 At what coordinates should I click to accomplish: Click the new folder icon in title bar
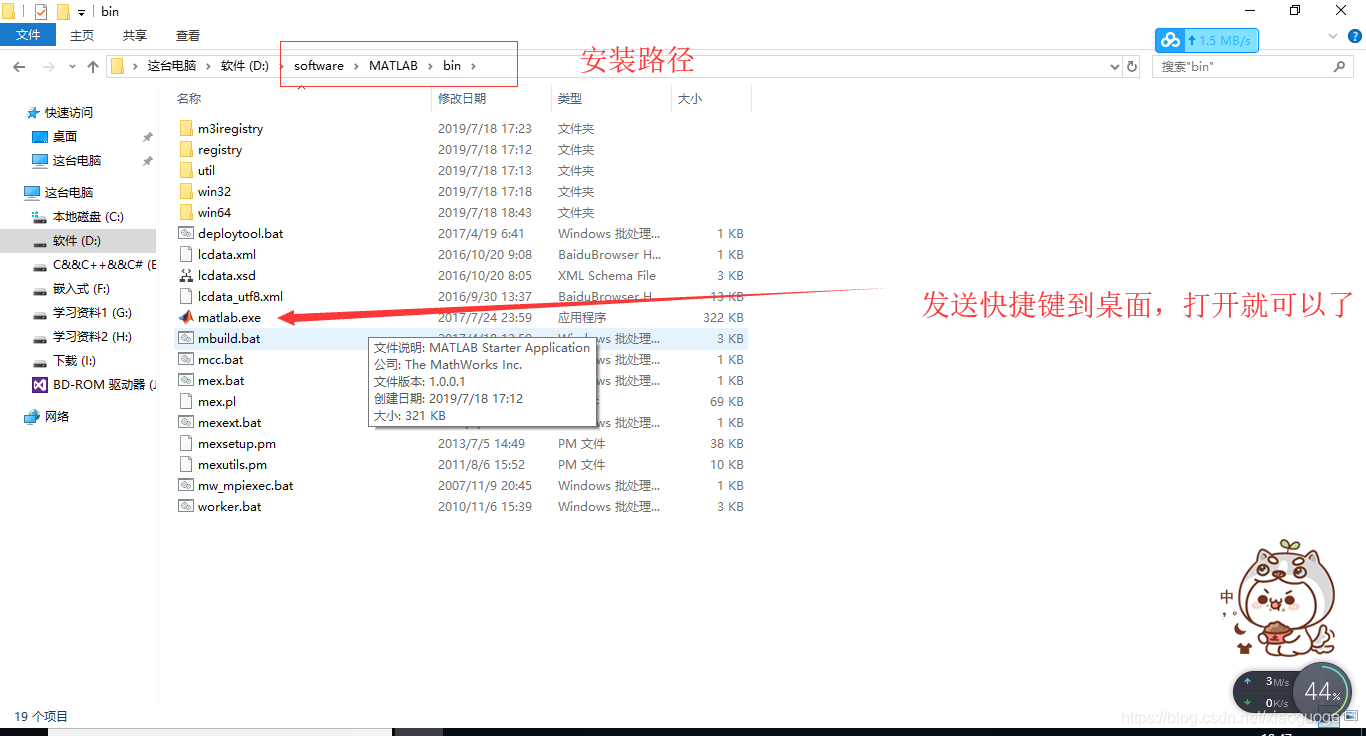[x=63, y=12]
